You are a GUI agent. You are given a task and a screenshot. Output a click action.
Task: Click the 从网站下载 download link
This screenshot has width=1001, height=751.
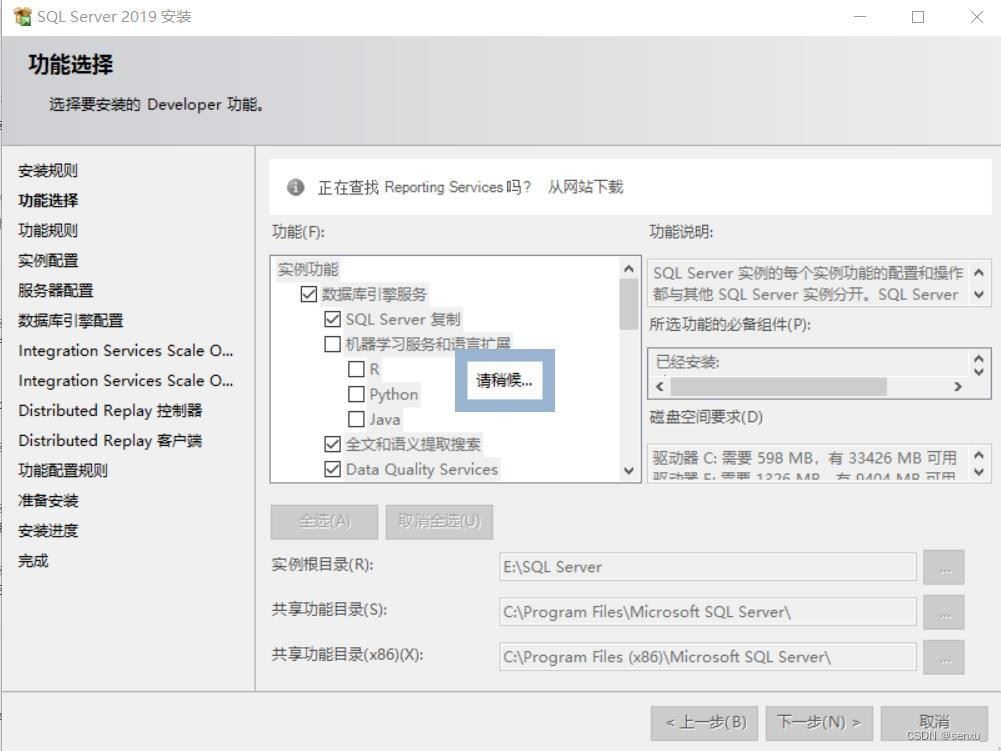[585, 187]
